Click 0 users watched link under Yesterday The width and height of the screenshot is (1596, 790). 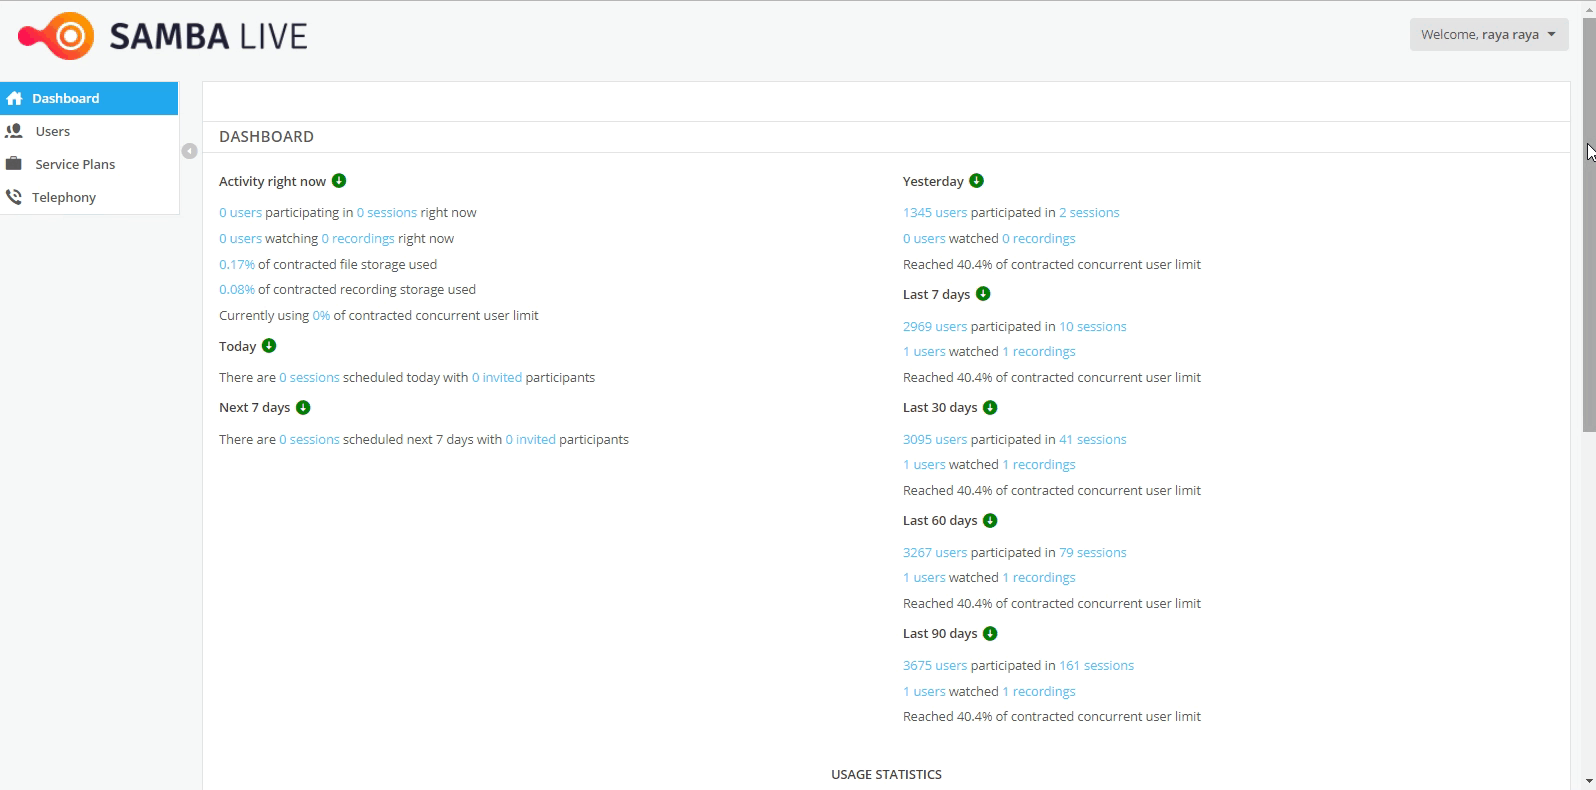coord(924,238)
